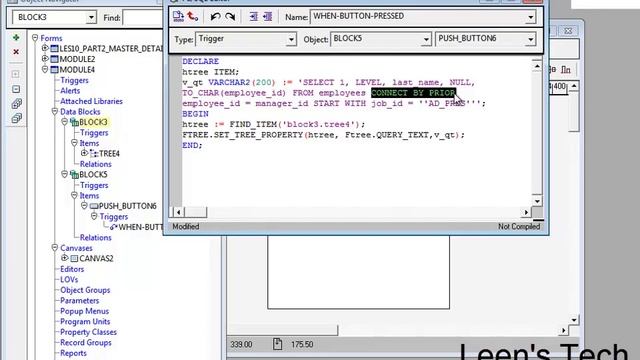This screenshot has height=360, width=640.
Task: Click the Modified status text
Action: point(186,227)
